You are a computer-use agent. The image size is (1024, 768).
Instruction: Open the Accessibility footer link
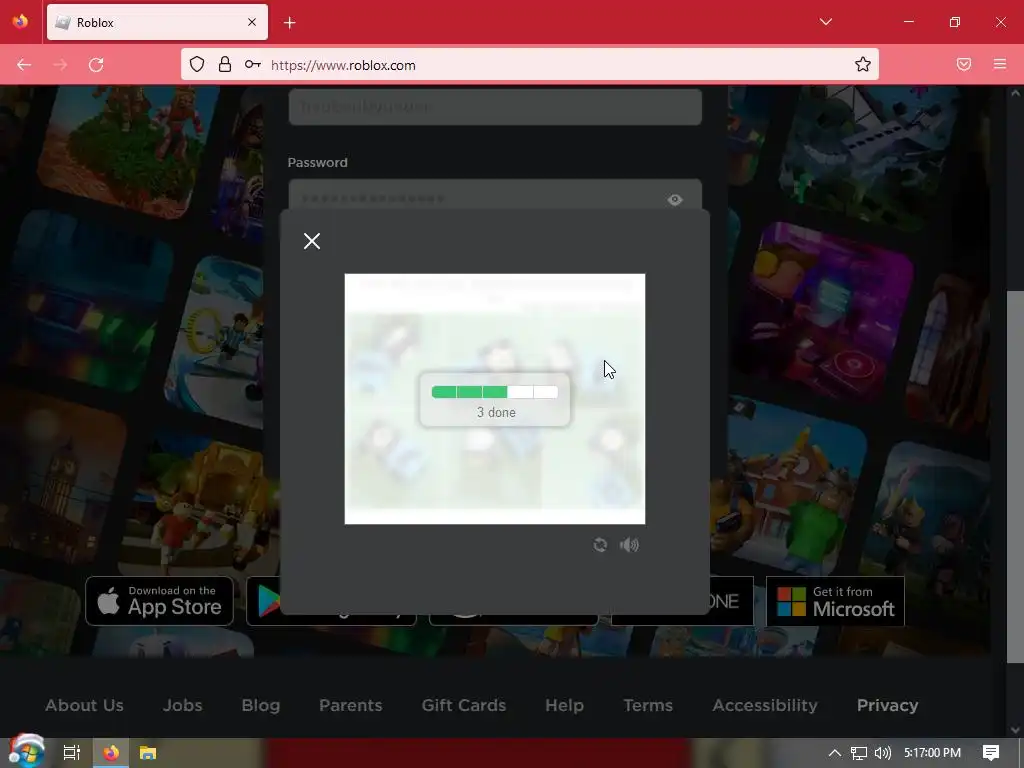765,705
